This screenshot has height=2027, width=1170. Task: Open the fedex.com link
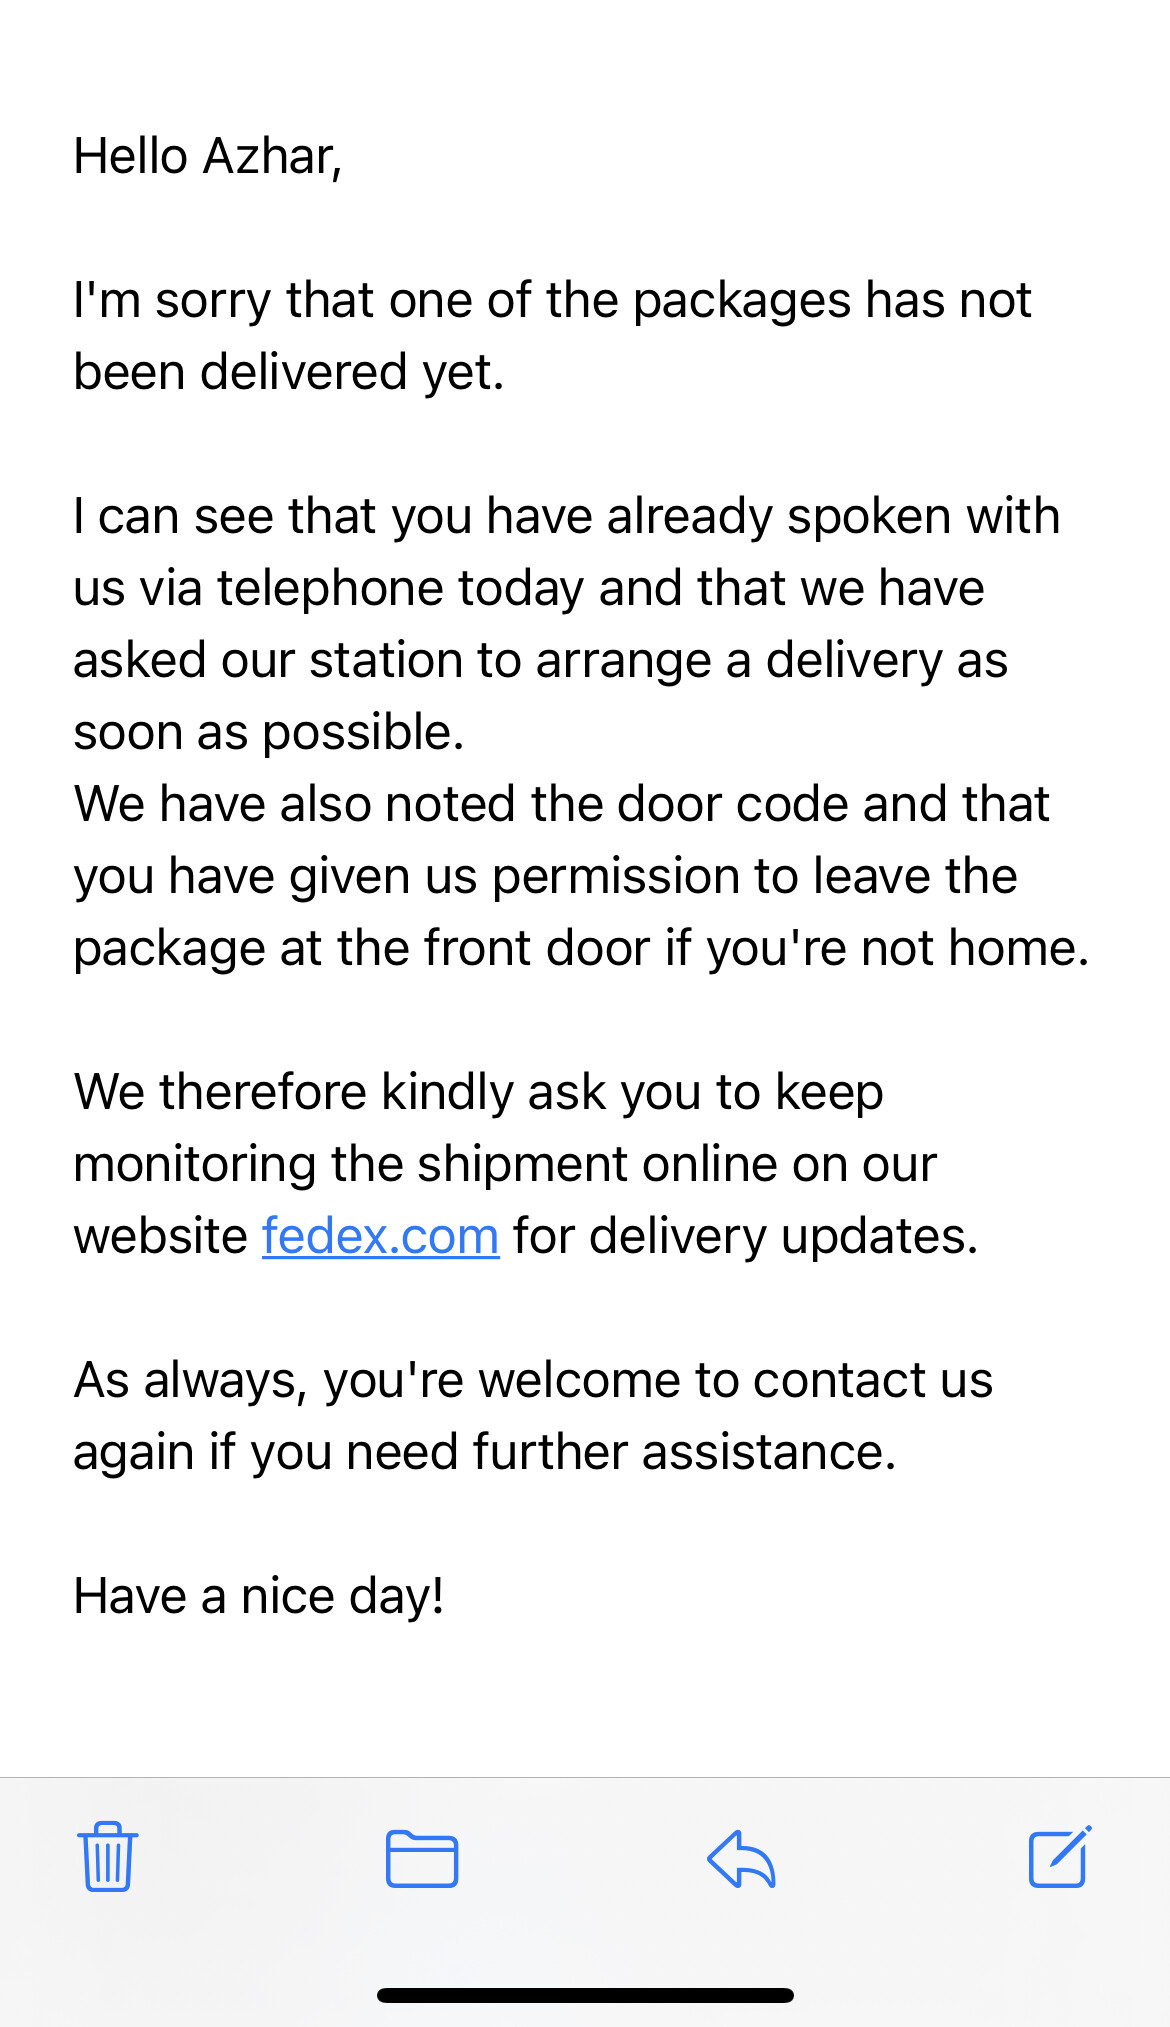click(380, 1236)
